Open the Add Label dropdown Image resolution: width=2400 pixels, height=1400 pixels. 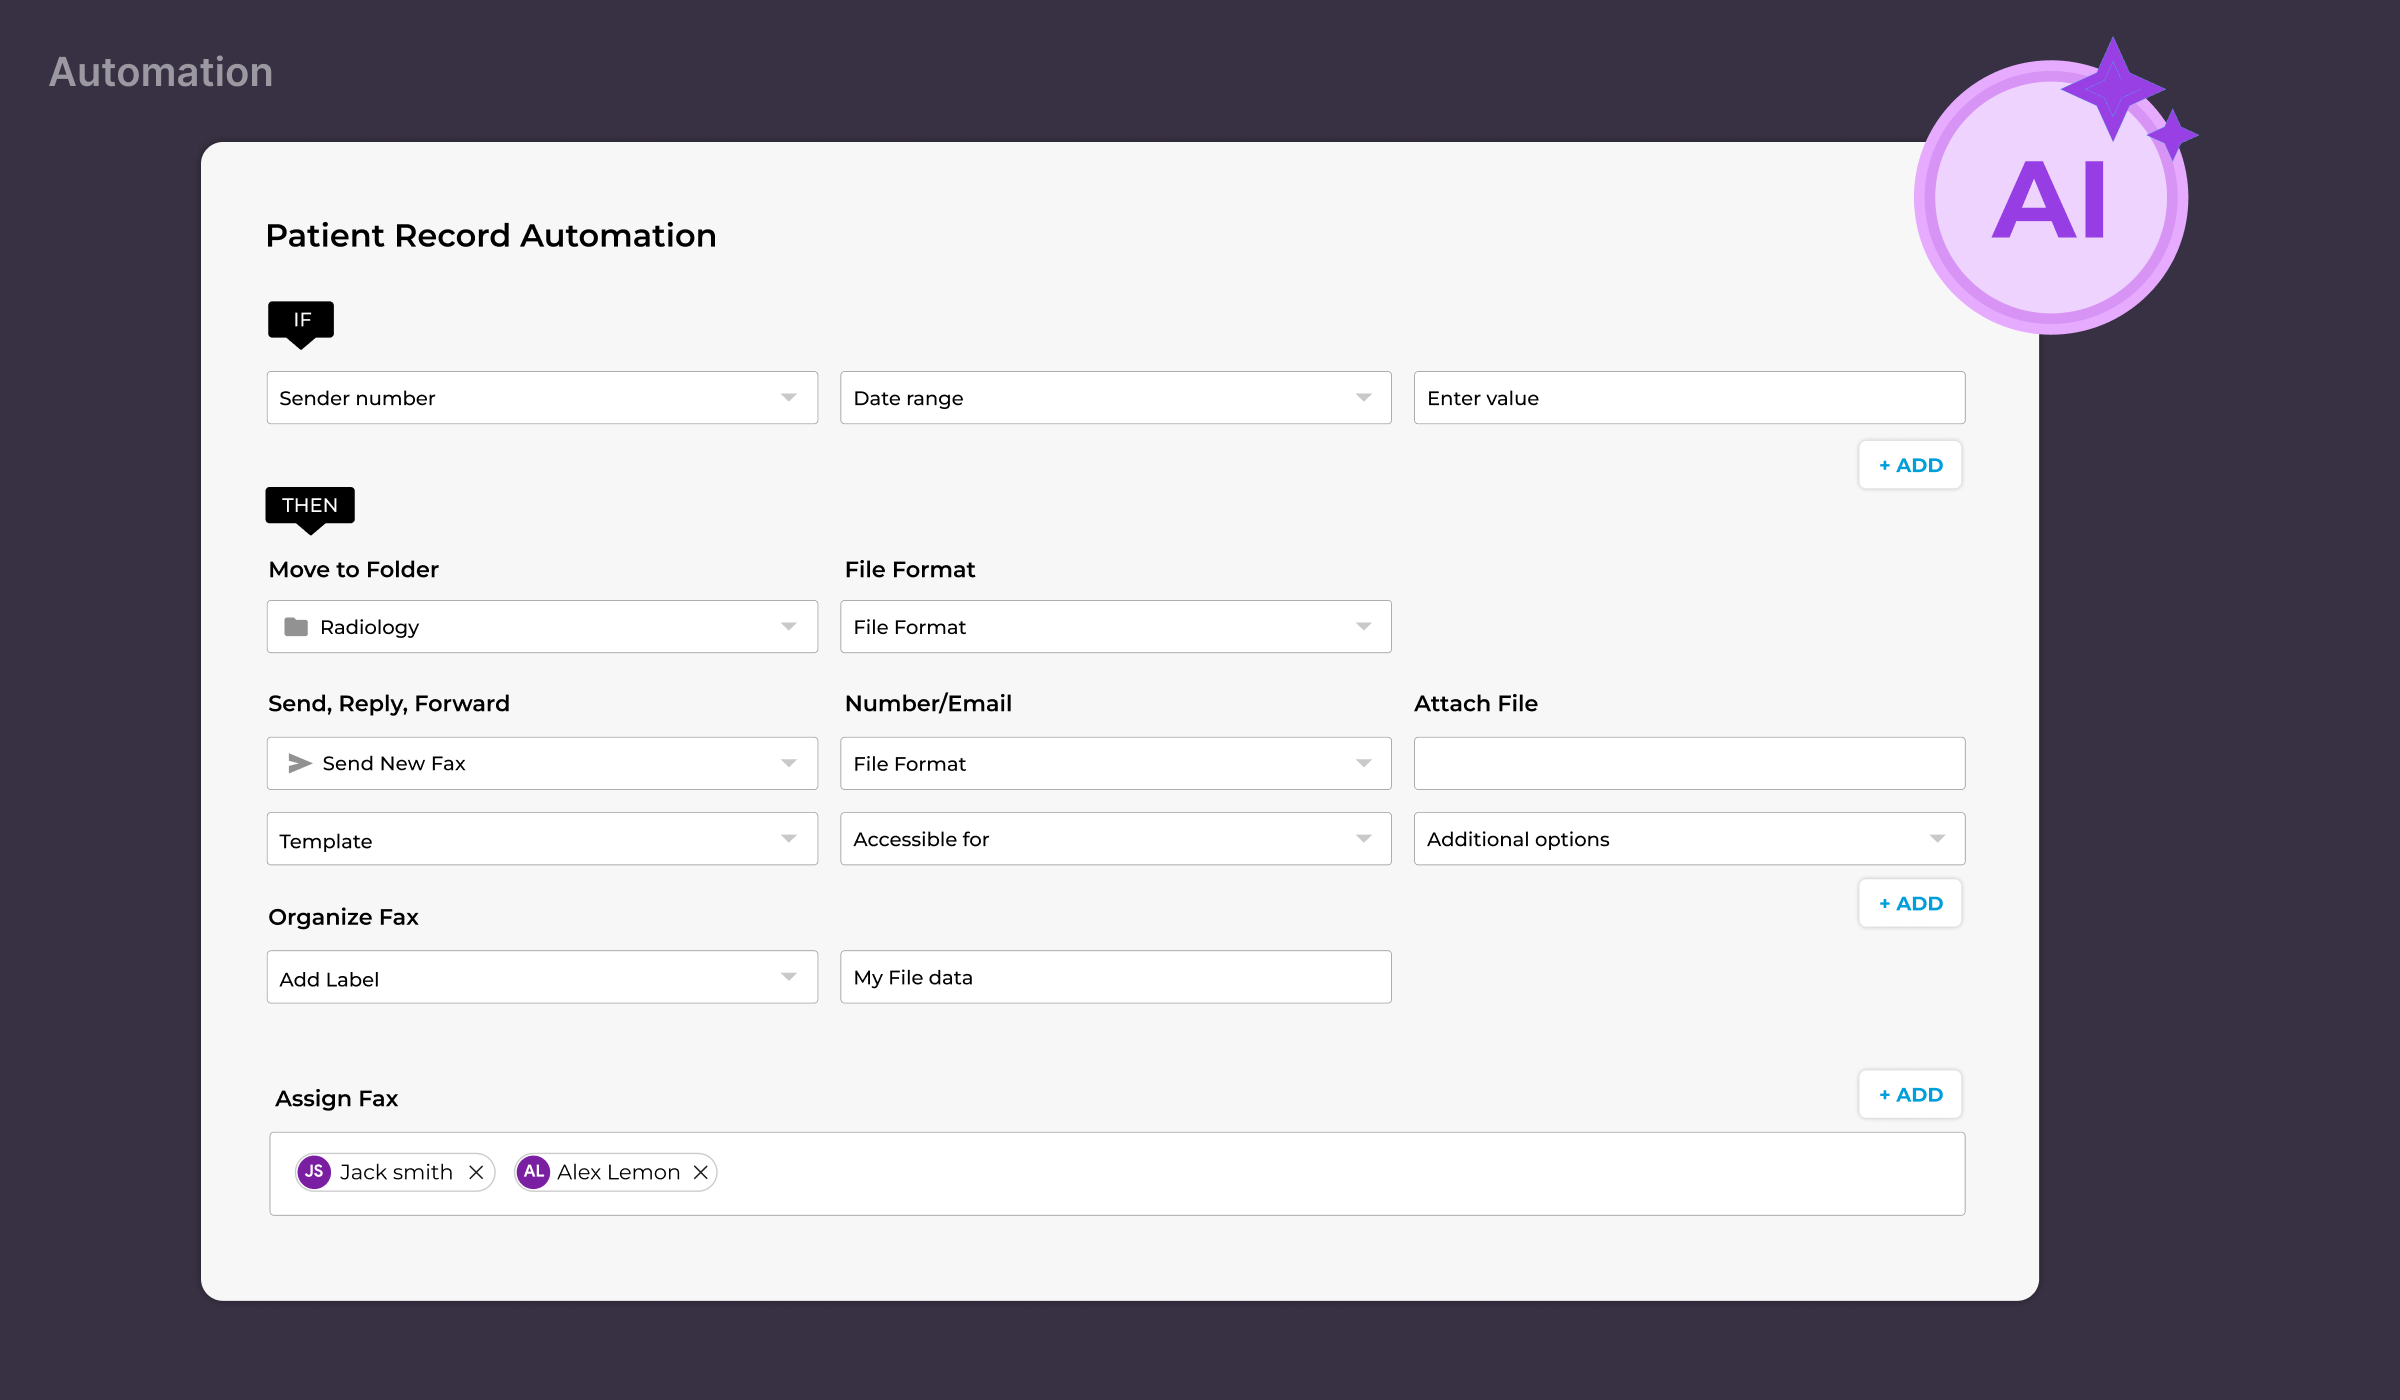coord(542,977)
